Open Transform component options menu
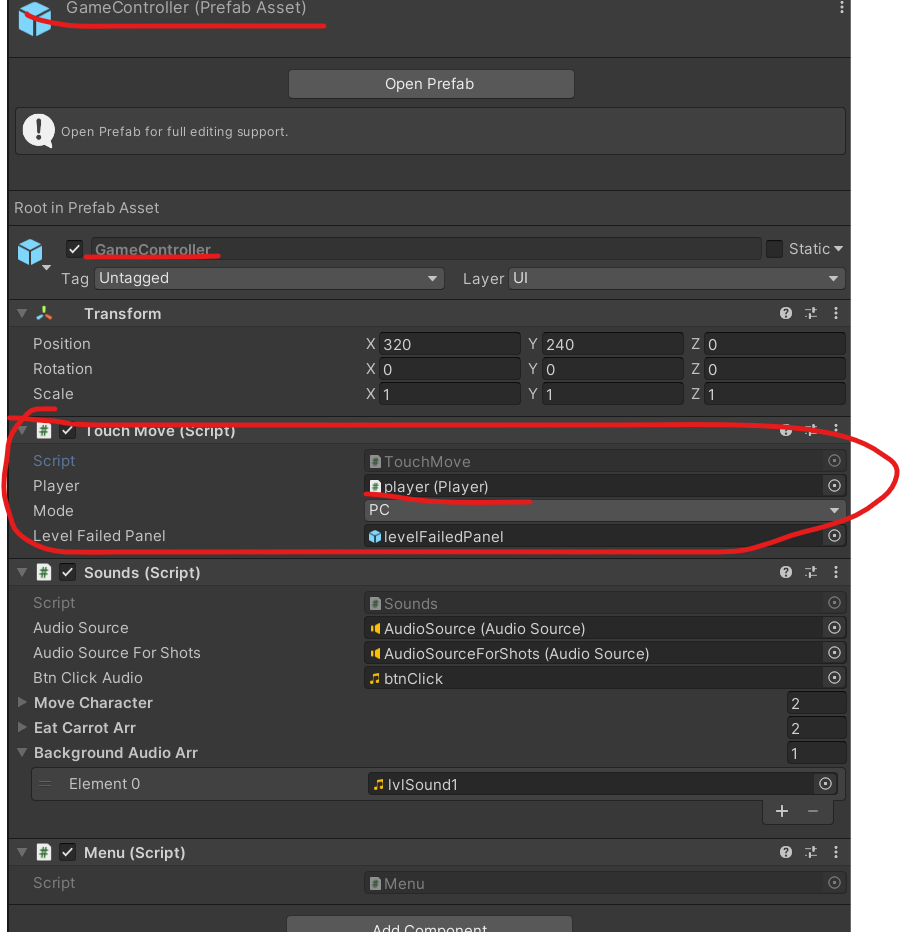This screenshot has width=901, height=932. pos(836,313)
